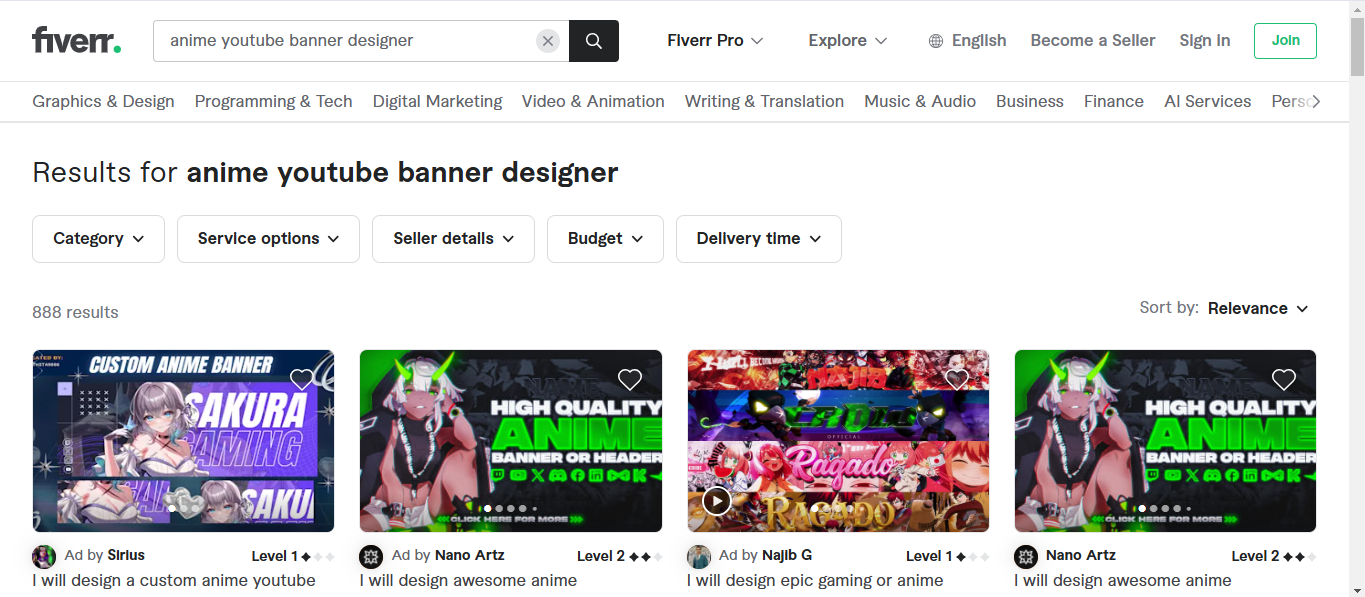Screen dimensions: 1365x597
Task: Favorite the last Nano Artz gig card
Action: point(1284,379)
